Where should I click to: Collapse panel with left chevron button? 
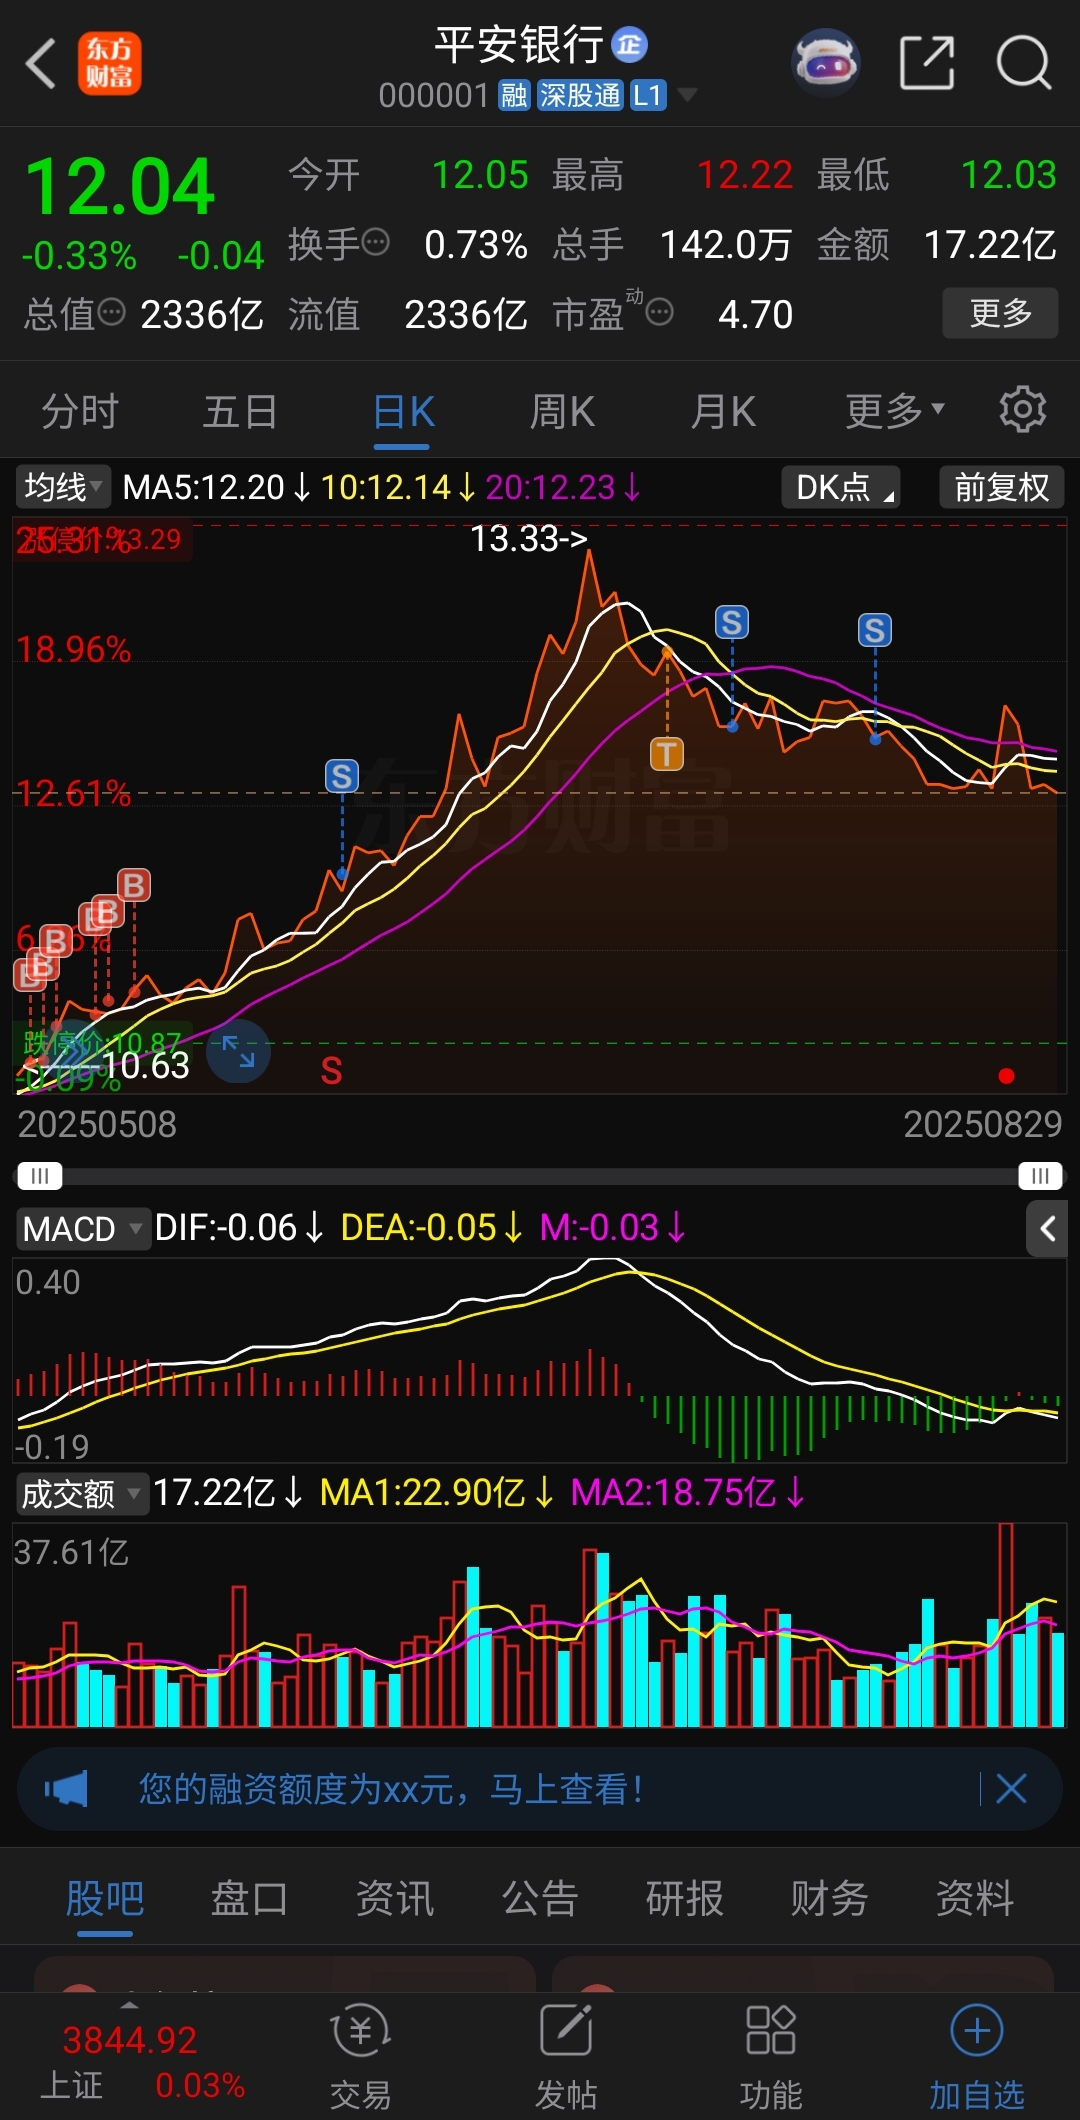tap(1046, 1228)
